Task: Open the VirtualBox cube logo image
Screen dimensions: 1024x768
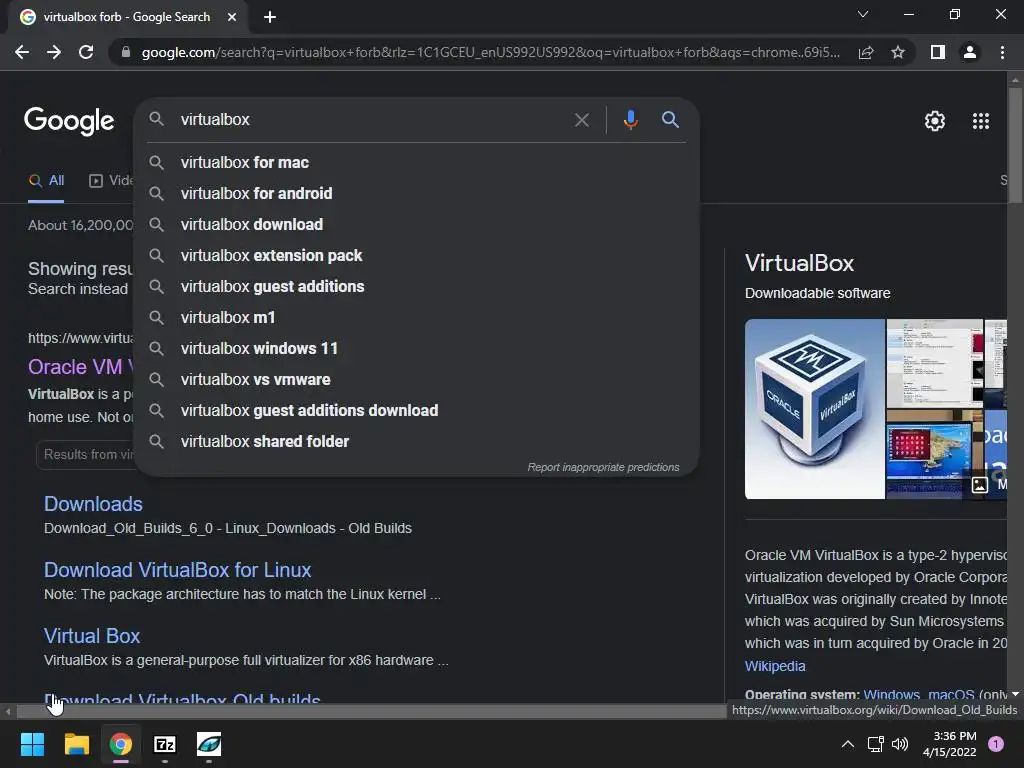Action: point(814,409)
